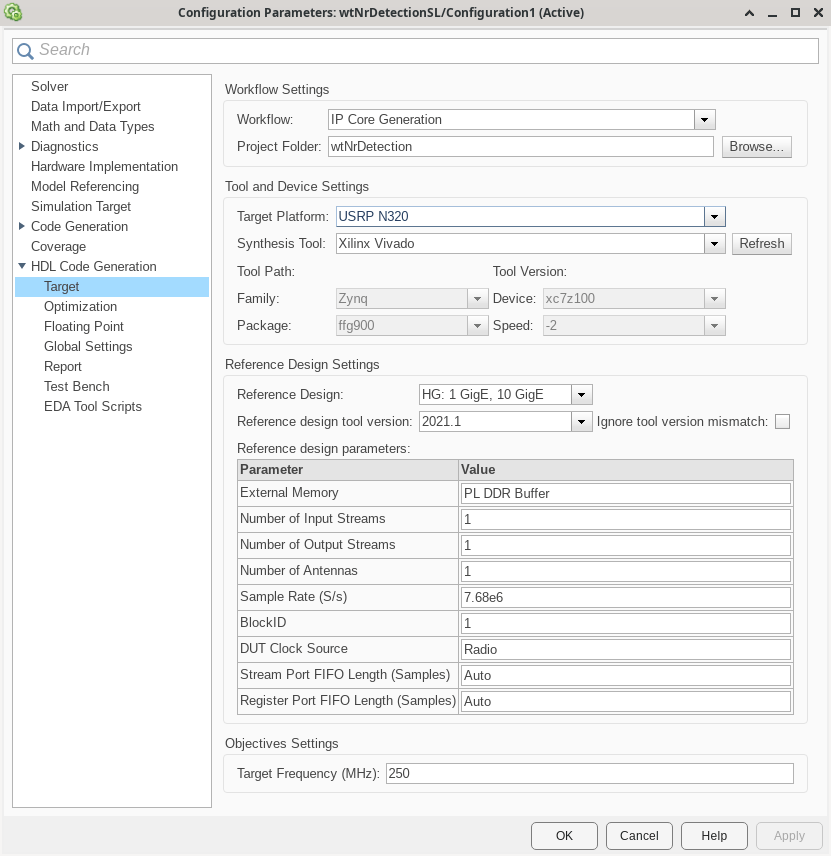
Task: Click the Number of Antennas value
Action: [x=626, y=572]
